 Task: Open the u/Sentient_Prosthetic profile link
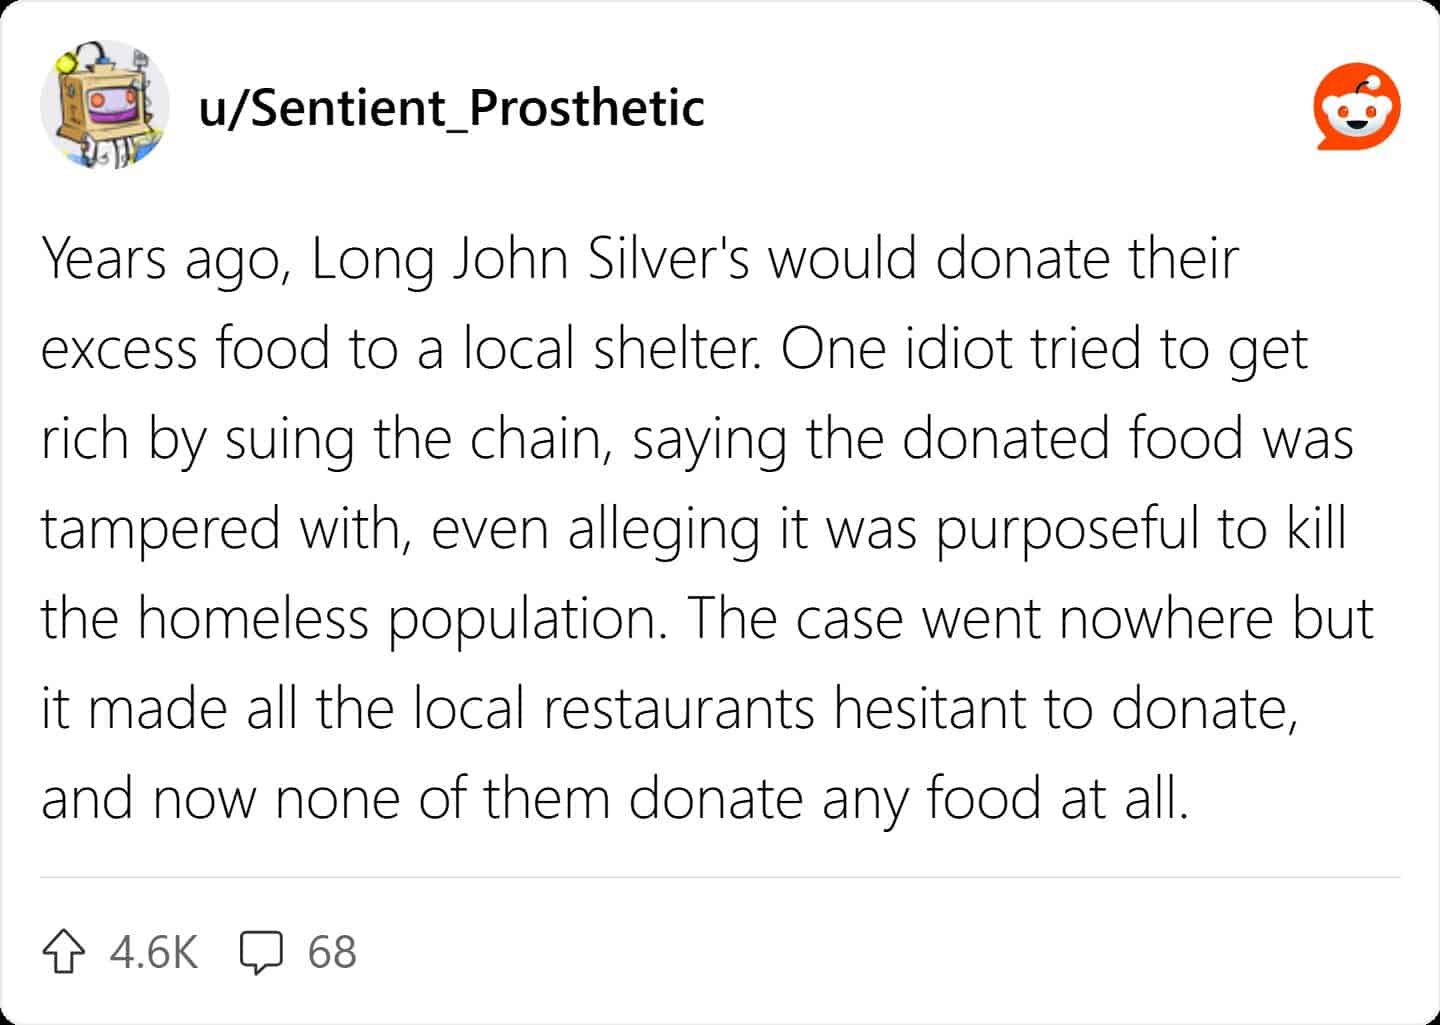point(451,108)
